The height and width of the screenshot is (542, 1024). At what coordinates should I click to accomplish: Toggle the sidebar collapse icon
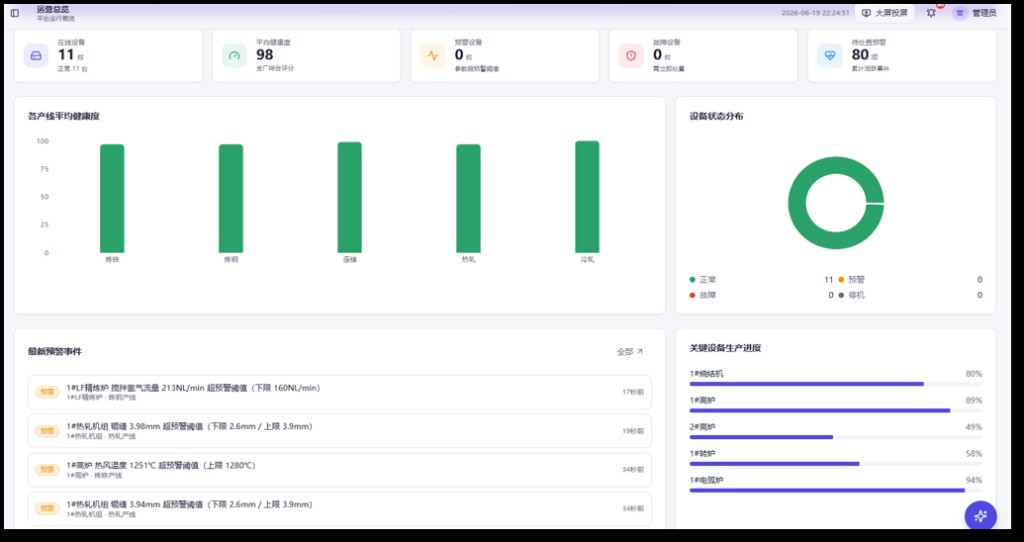pos(14,13)
